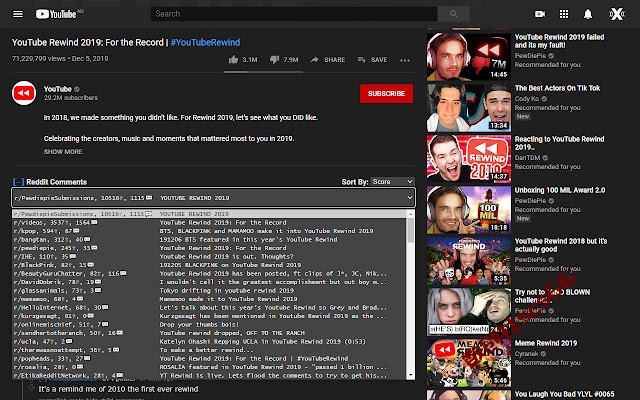640x400 pixels.
Task: Open the Cyranek channel link
Action: [527, 354]
